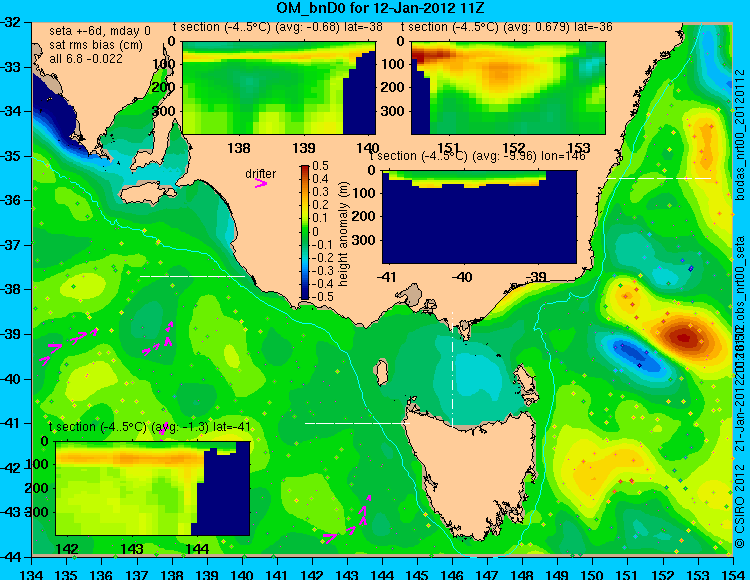The image size is (750, 580).
Task: Click the section title ending lon=146
Action: pos(478,156)
